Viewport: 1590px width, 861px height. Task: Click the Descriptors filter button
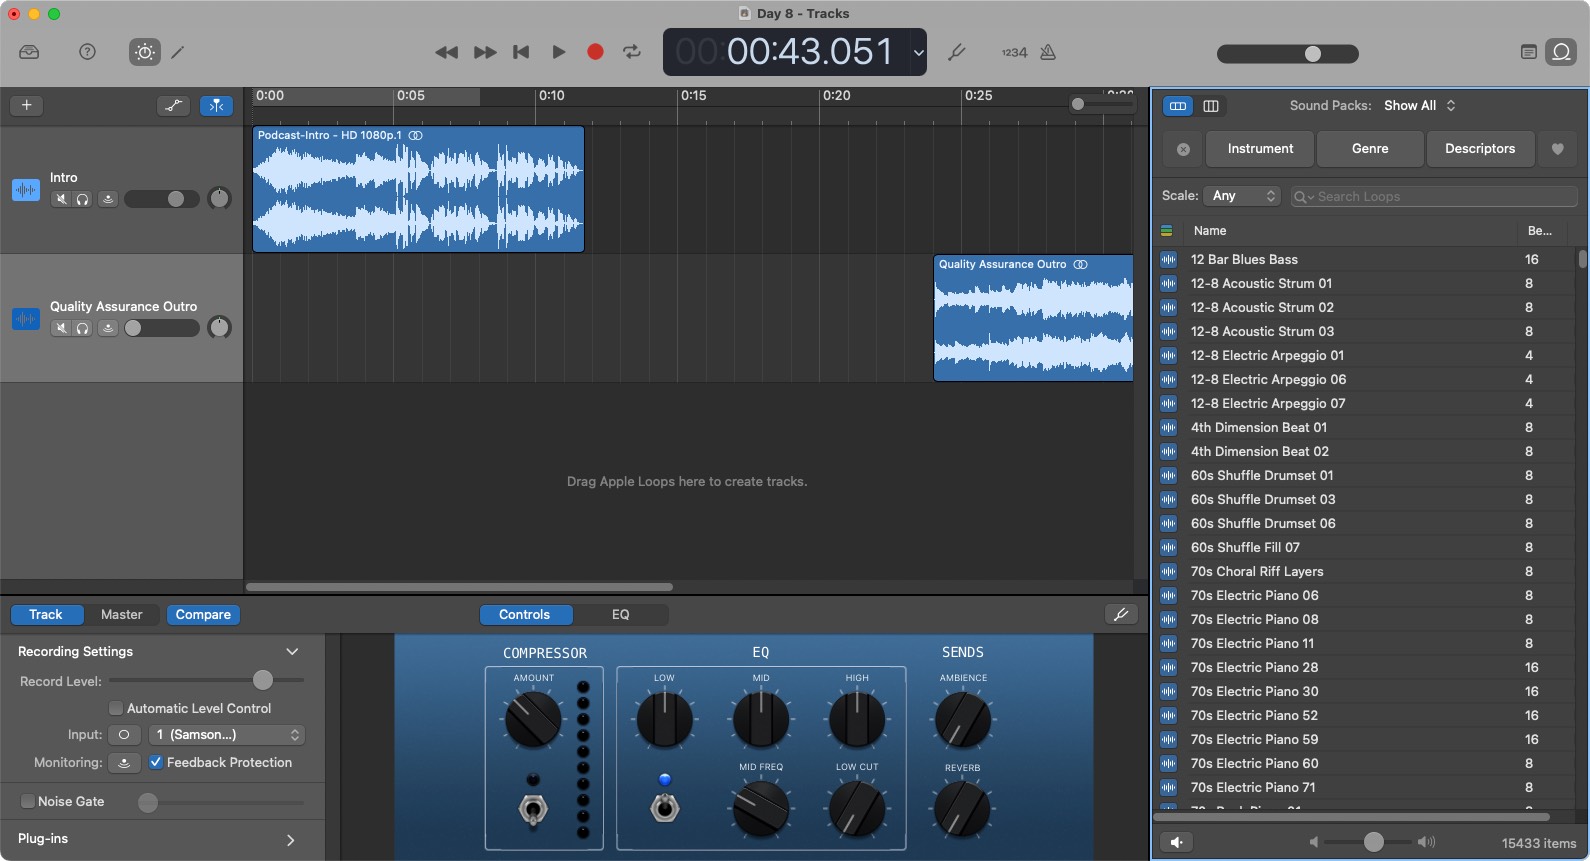click(1480, 149)
